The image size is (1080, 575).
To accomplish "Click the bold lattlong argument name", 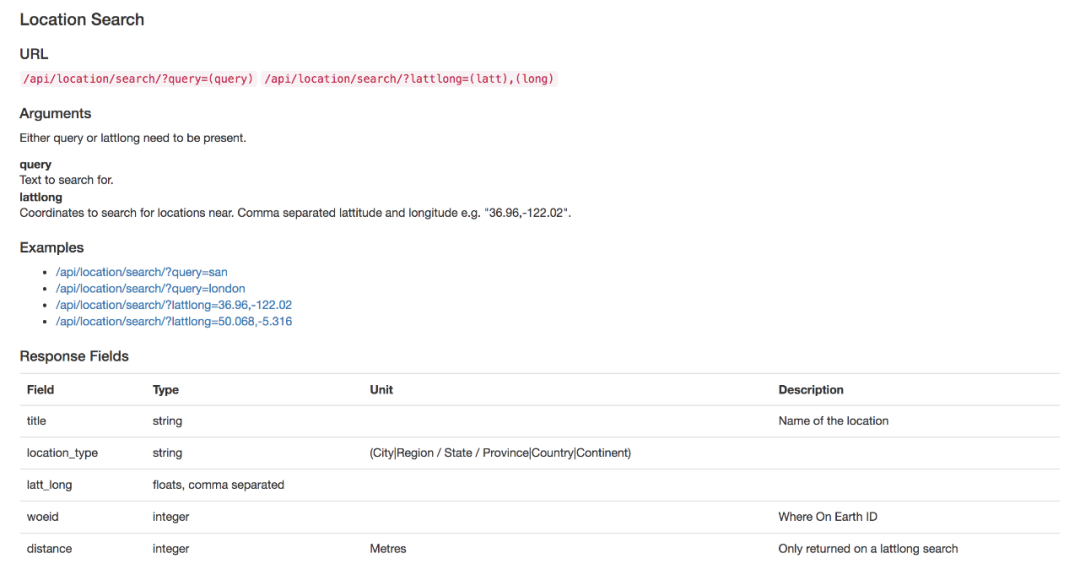I will click(x=41, y=197).
